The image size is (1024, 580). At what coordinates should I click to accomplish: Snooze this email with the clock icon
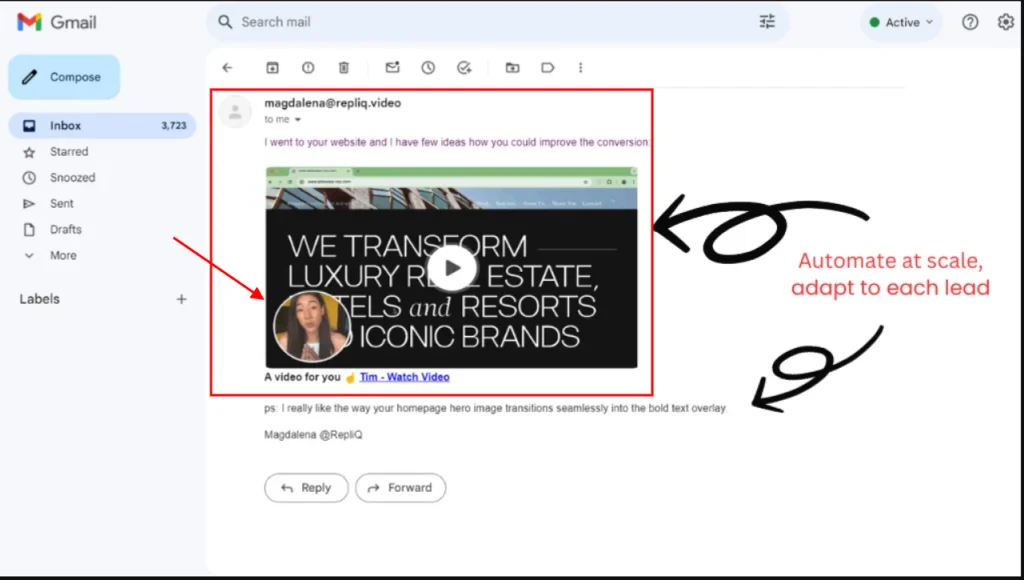coord(428,68)
